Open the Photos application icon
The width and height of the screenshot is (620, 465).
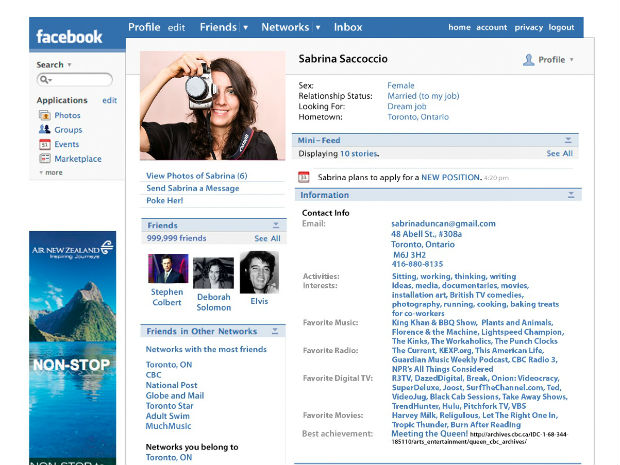pyautogui.click(x=45, y=115)
